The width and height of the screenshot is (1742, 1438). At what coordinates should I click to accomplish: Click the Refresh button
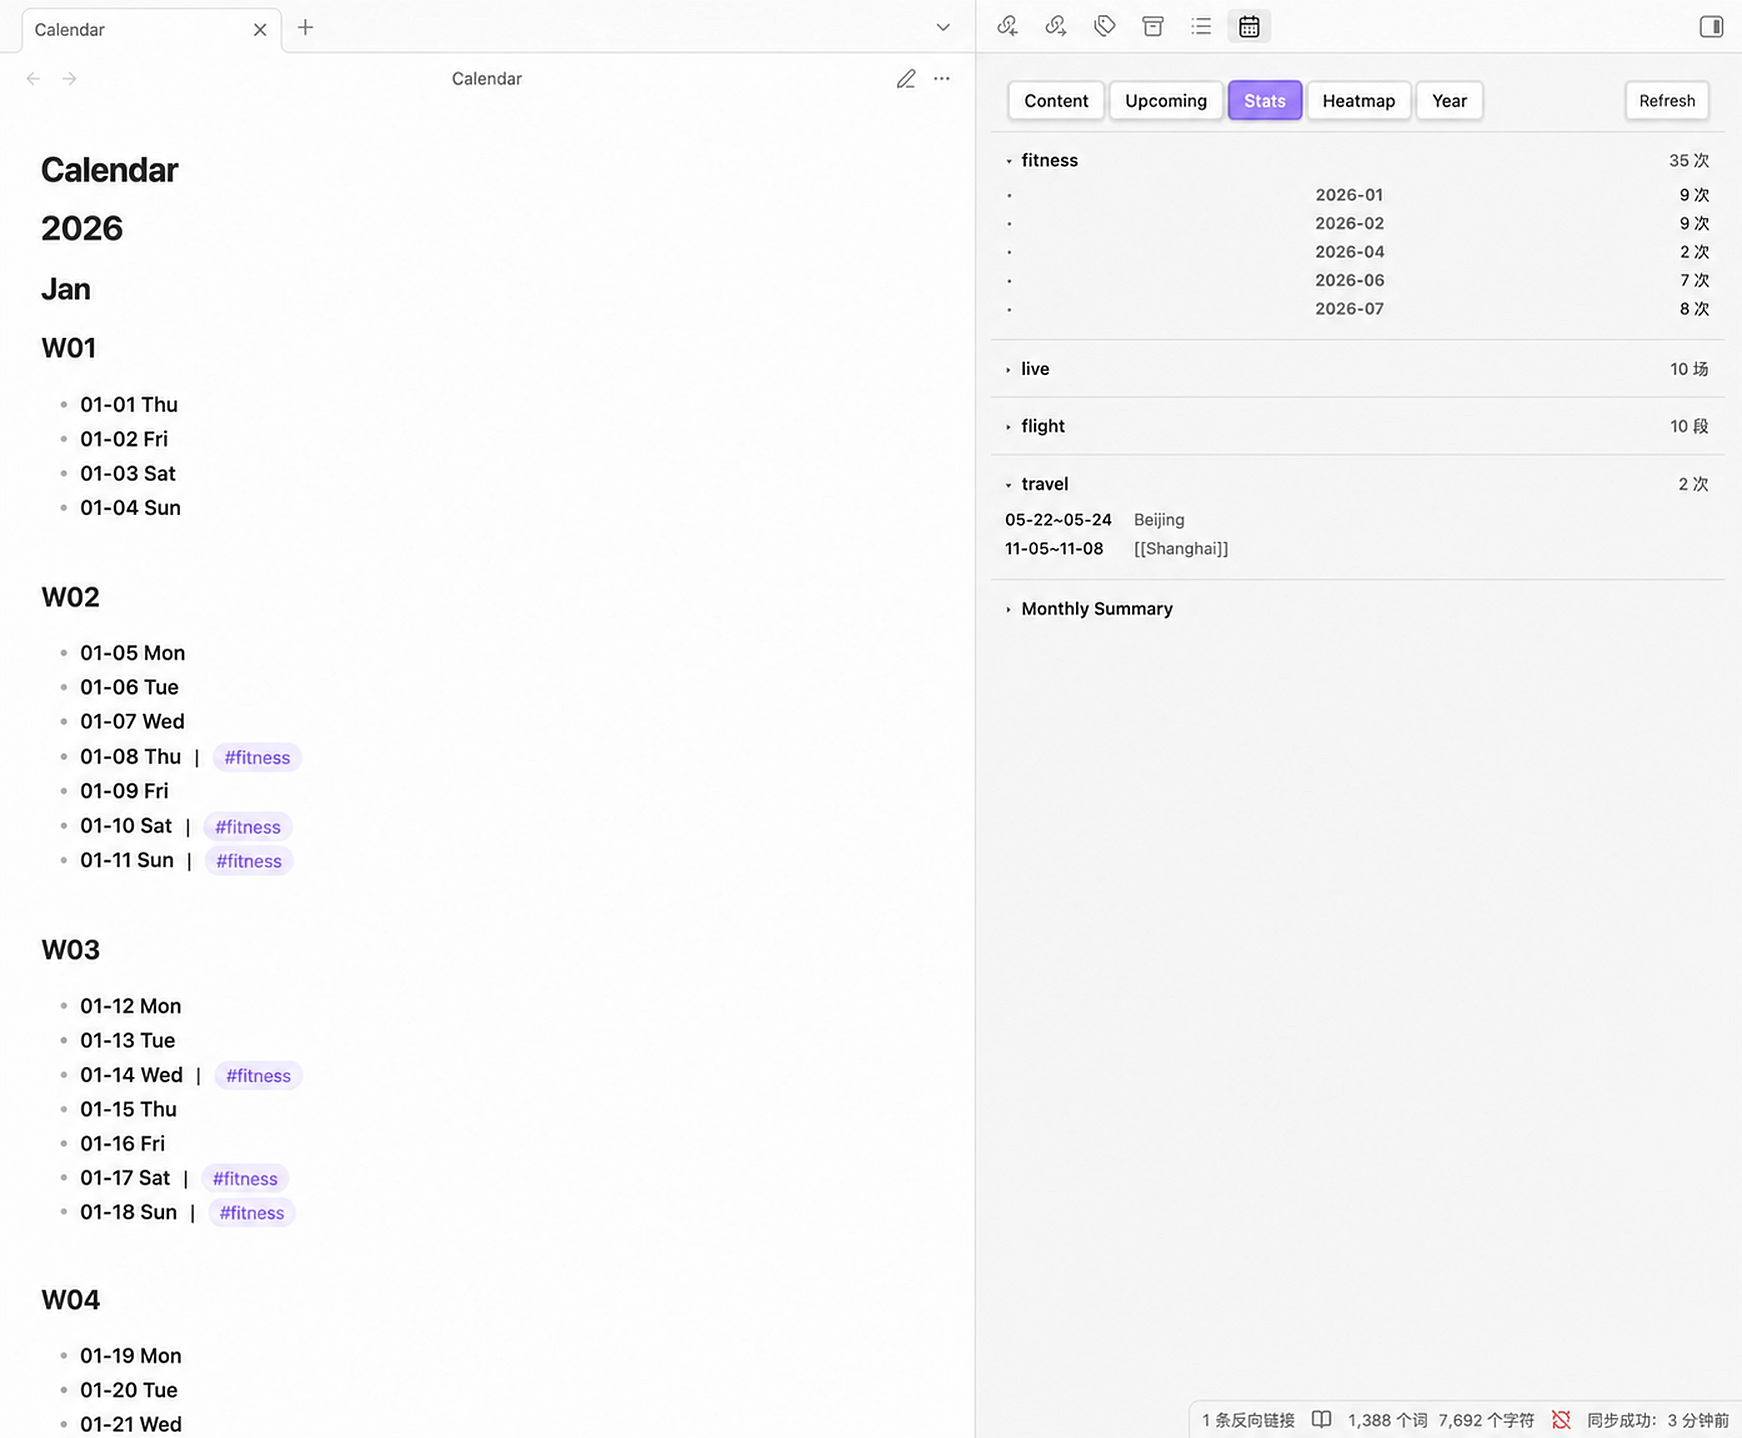pos(1667,101)
